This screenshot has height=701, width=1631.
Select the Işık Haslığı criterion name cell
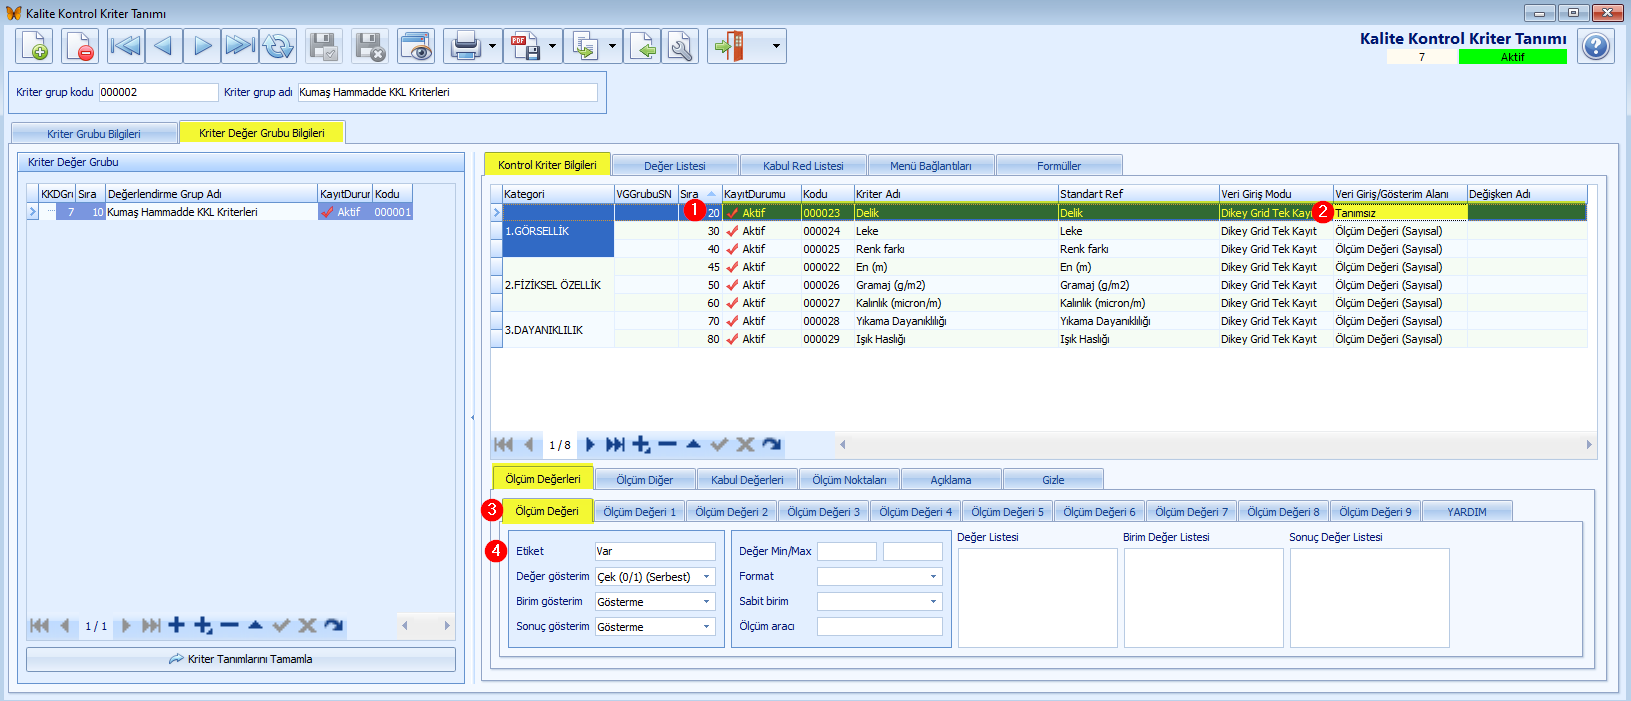tap(955, 339)
